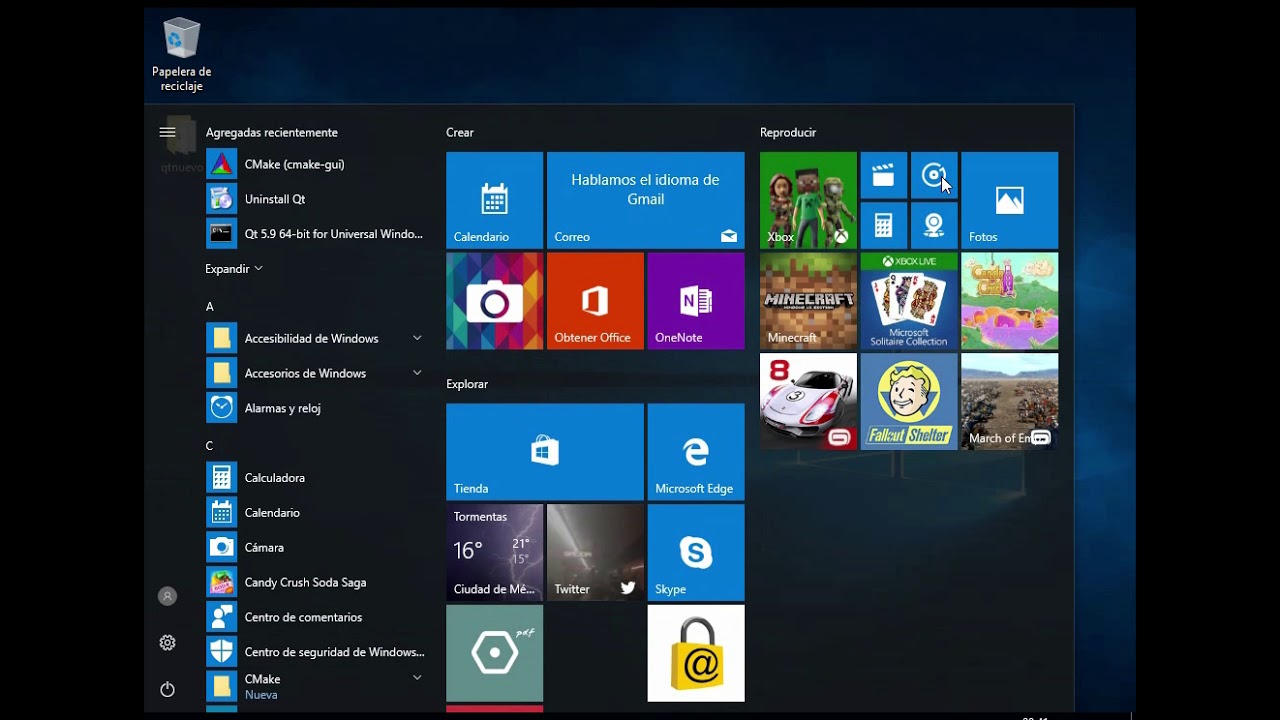
Task: Expand Accesibilidad de Windows folder
Action: pos(315,338)
